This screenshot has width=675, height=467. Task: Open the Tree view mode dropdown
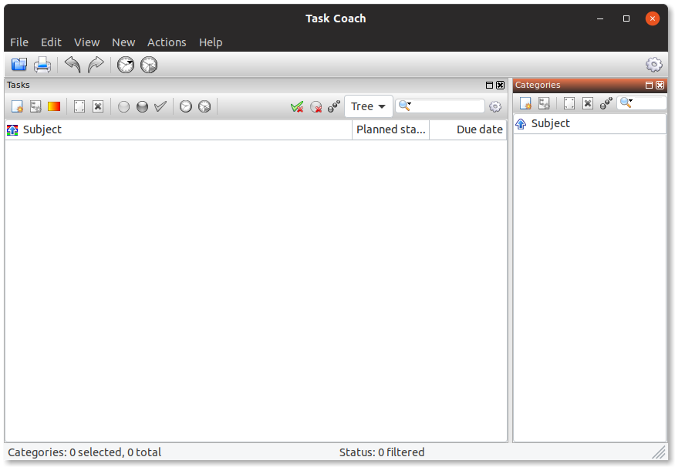click(x=368, y=106)
